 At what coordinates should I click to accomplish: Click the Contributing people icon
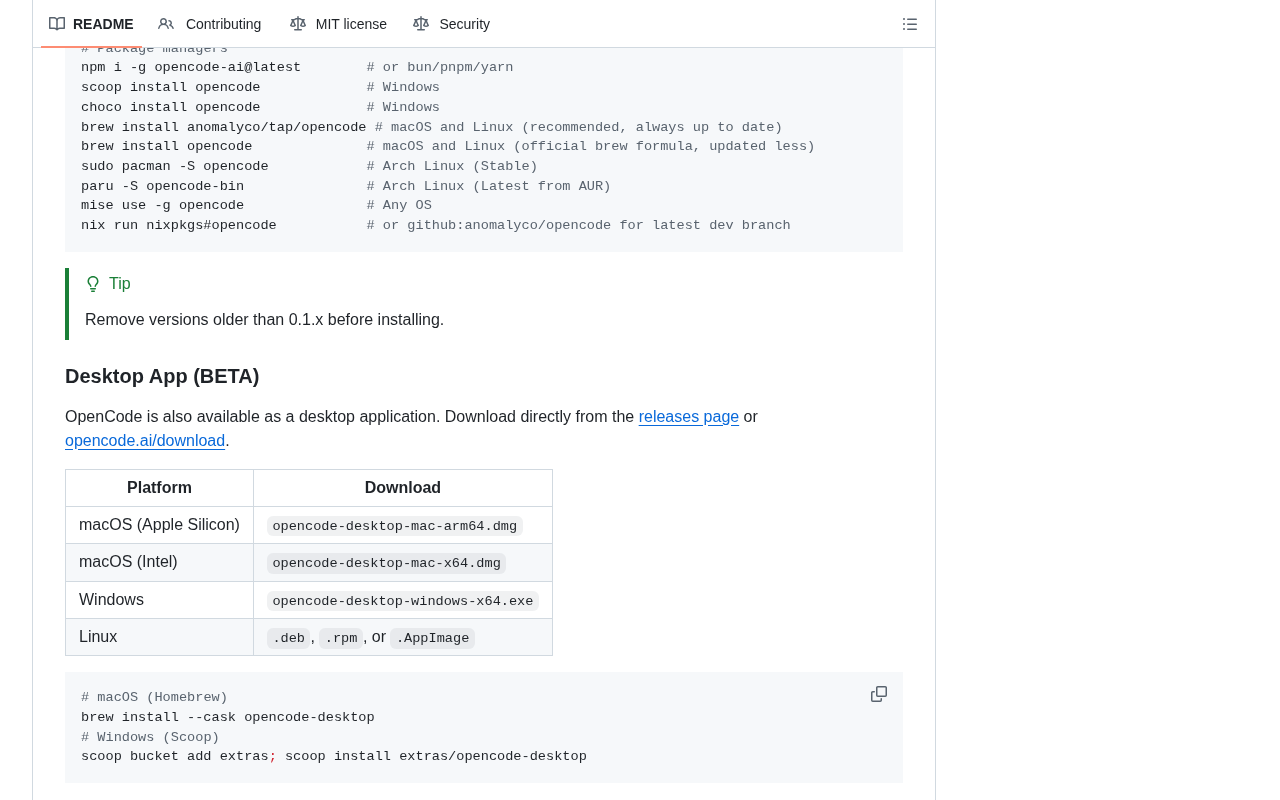click(166, 24)
